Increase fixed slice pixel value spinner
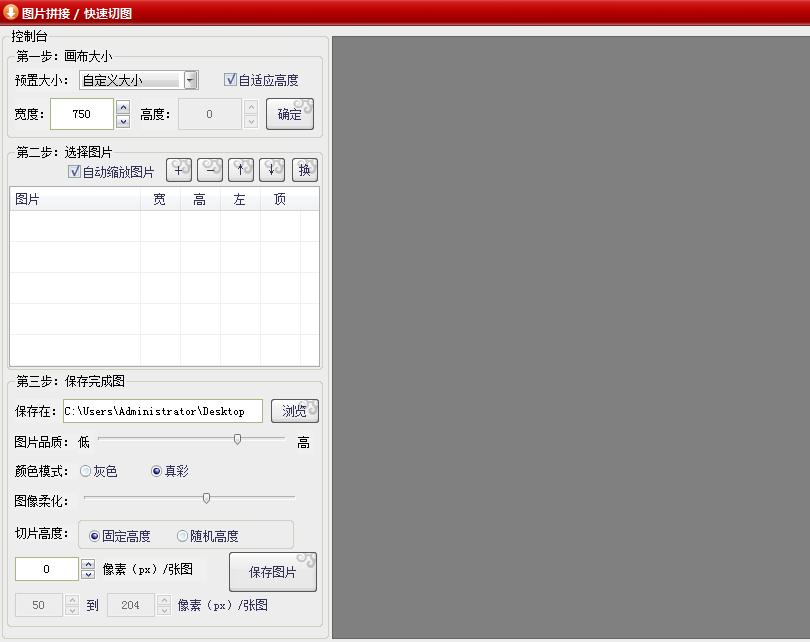This screenshot has width=810, height=642. [x=88, y=564]
